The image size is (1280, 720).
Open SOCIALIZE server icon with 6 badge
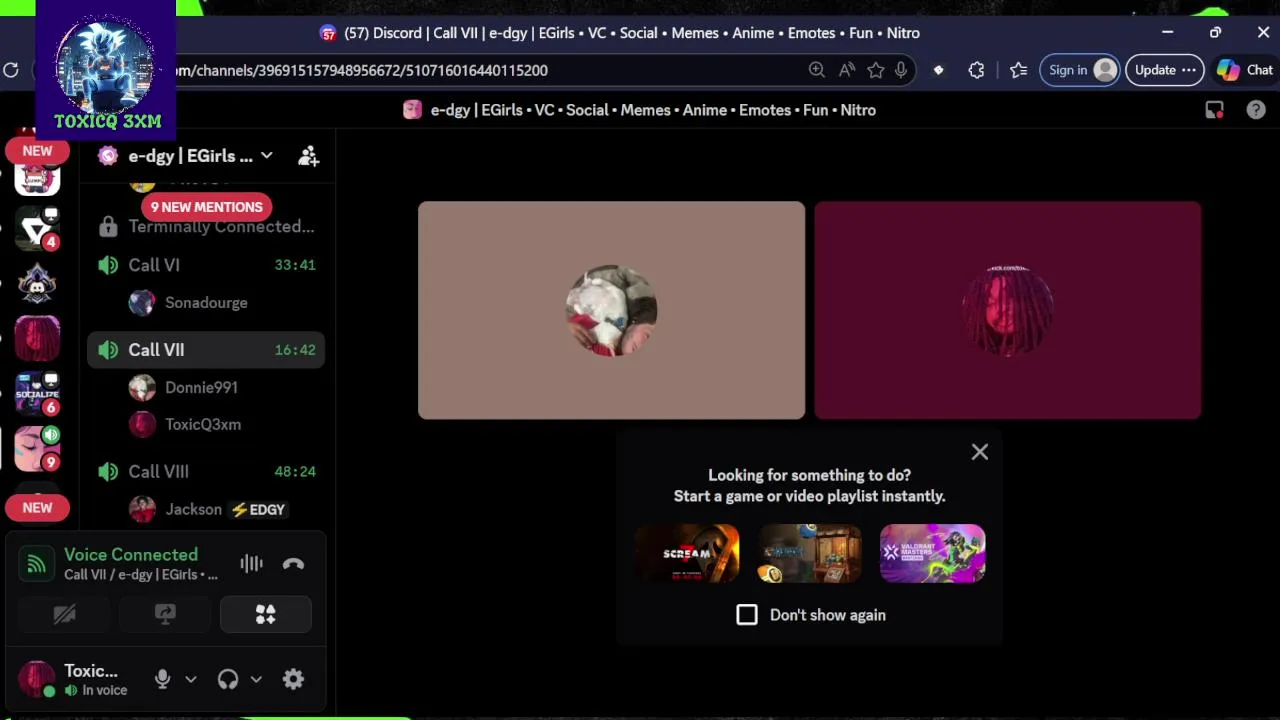[x=38, y=393]
